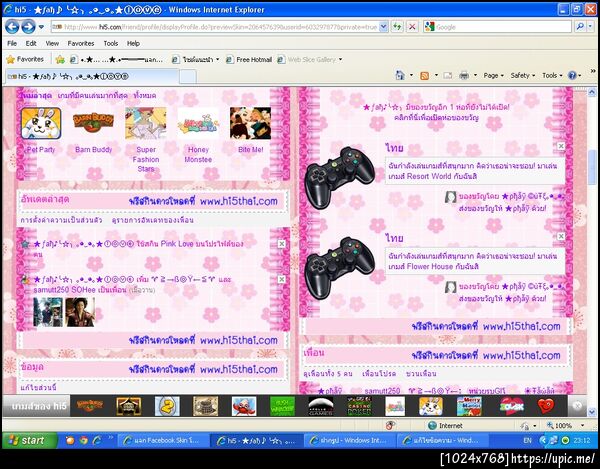Viewport: 600px width, 469px height.
Task: Expand the address bar history dropdown
Action: [383, 27]
